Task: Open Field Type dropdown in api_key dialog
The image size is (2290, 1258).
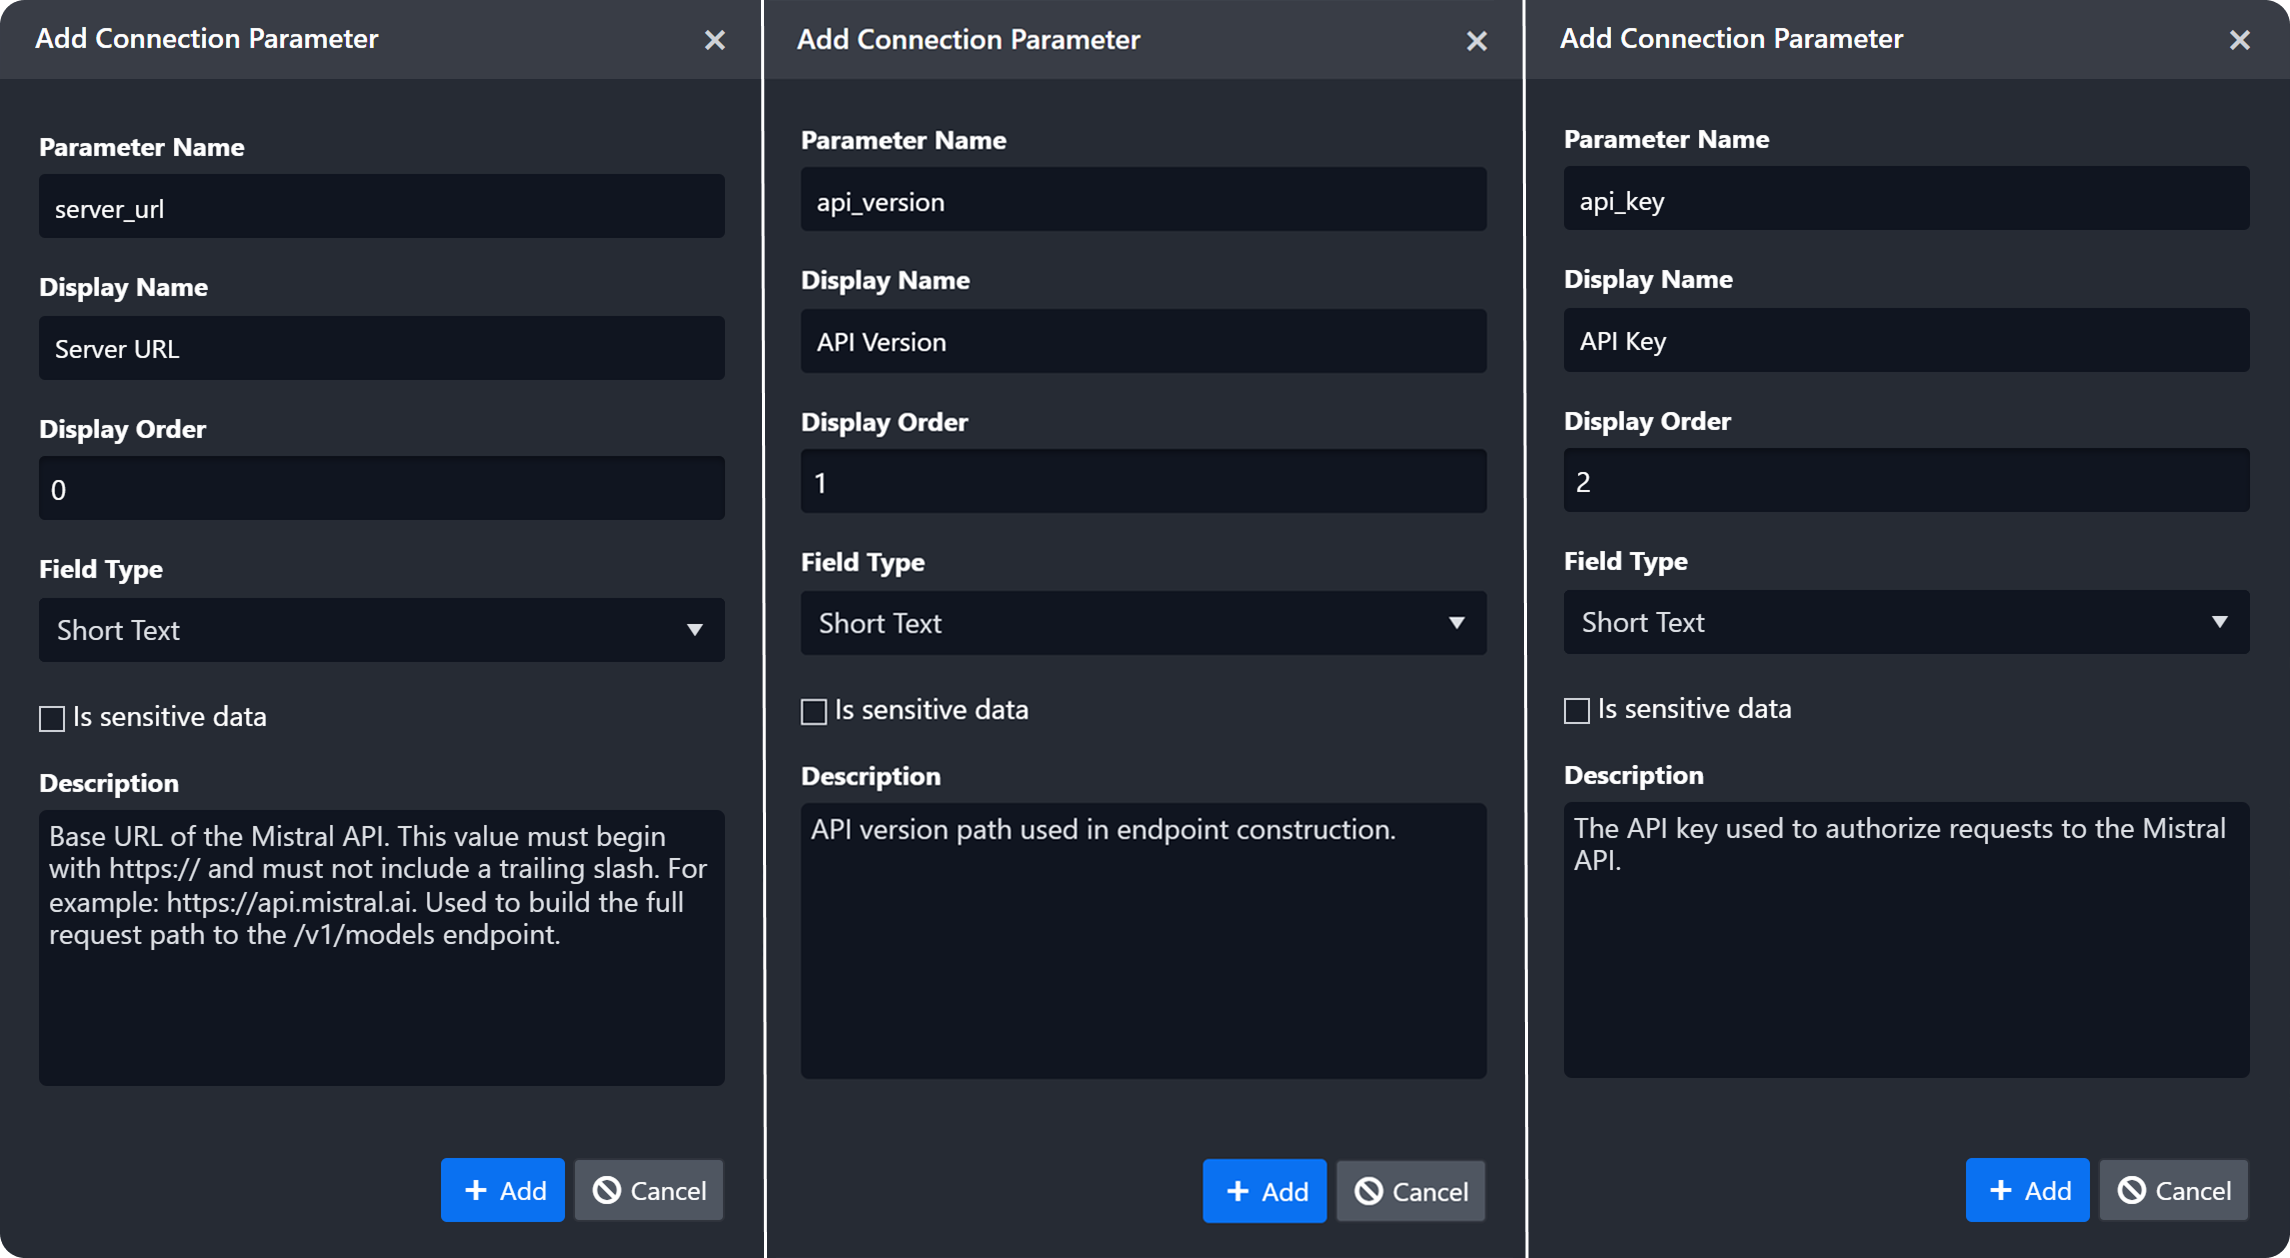Action: click(1906, 622)
